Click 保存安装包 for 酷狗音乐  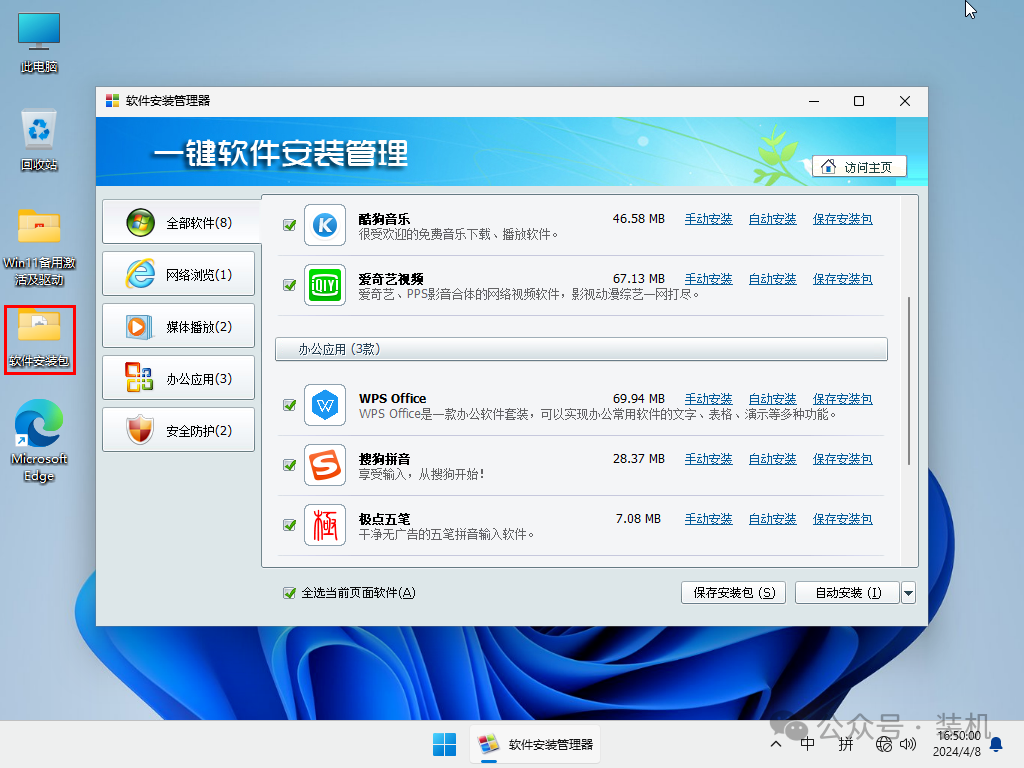(842, 219)
